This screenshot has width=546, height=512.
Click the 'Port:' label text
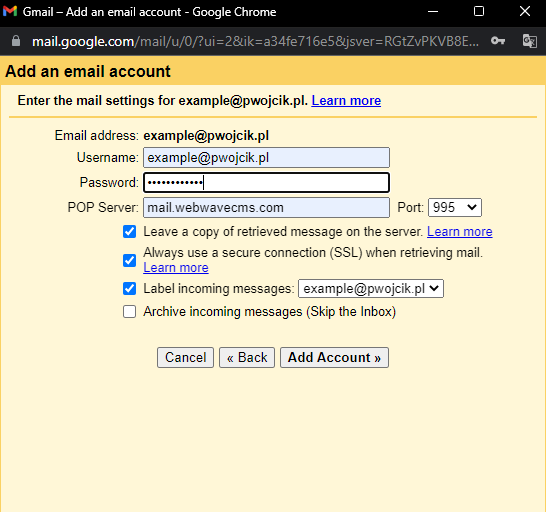tap(411, 208)
